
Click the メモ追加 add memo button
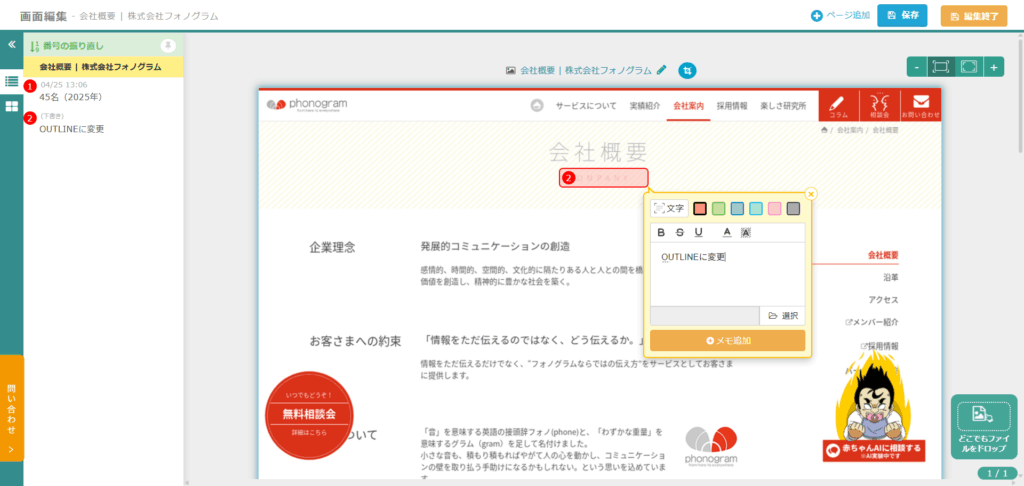727,341
